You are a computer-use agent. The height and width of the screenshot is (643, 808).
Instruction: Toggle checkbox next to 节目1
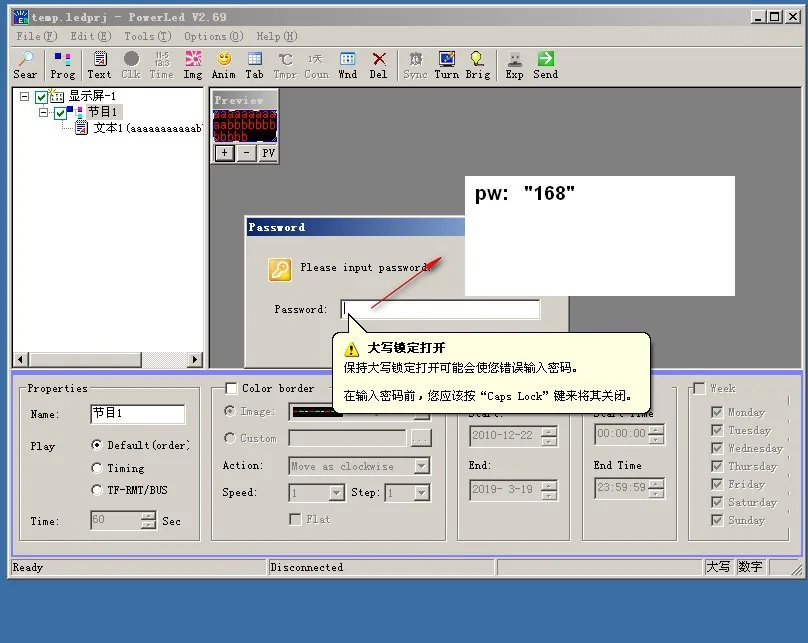tap(60, 112)
